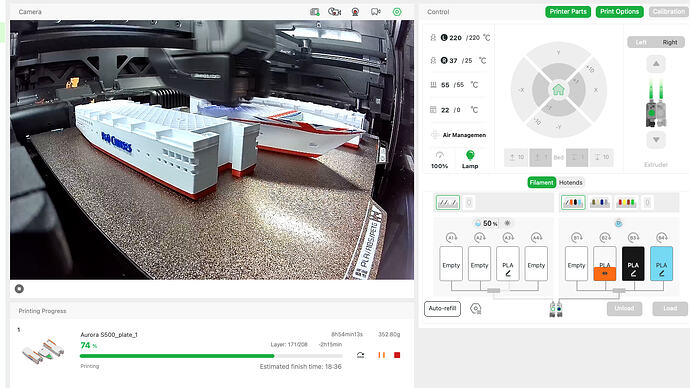
Task: Lower bed by 10 mm
Action: (602, 157)
